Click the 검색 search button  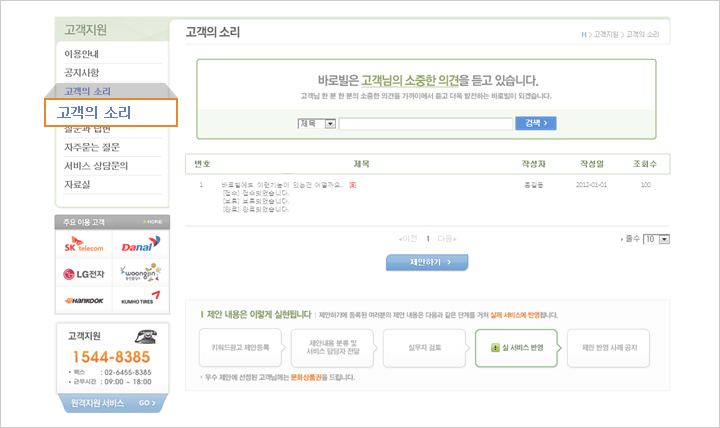(x=536, y=123)
